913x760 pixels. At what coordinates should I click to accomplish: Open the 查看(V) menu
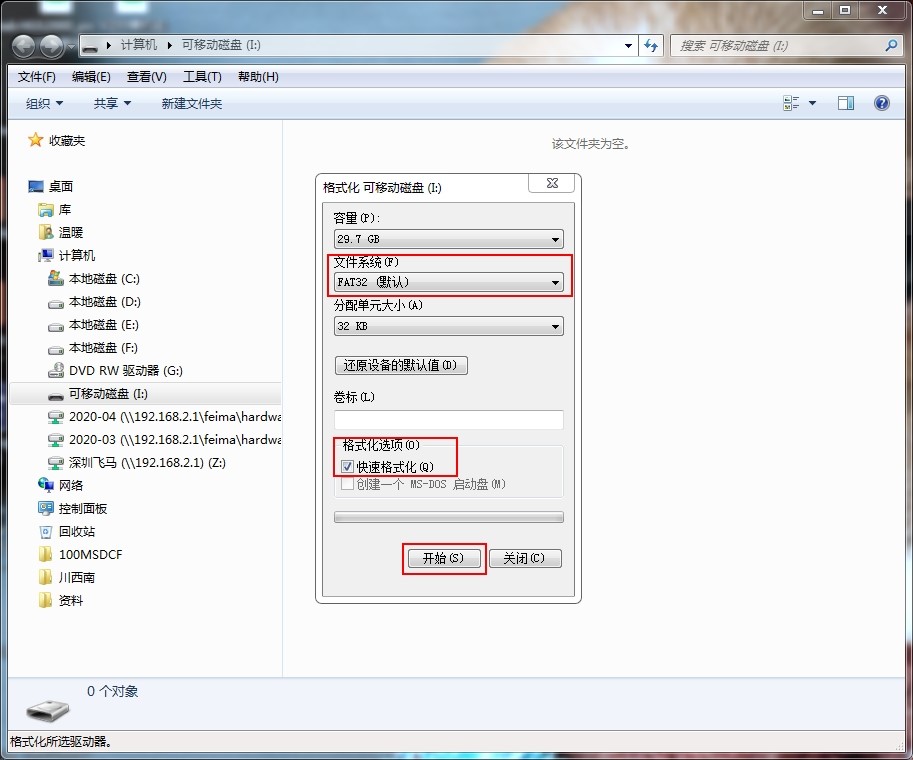[x=147, y=77]
